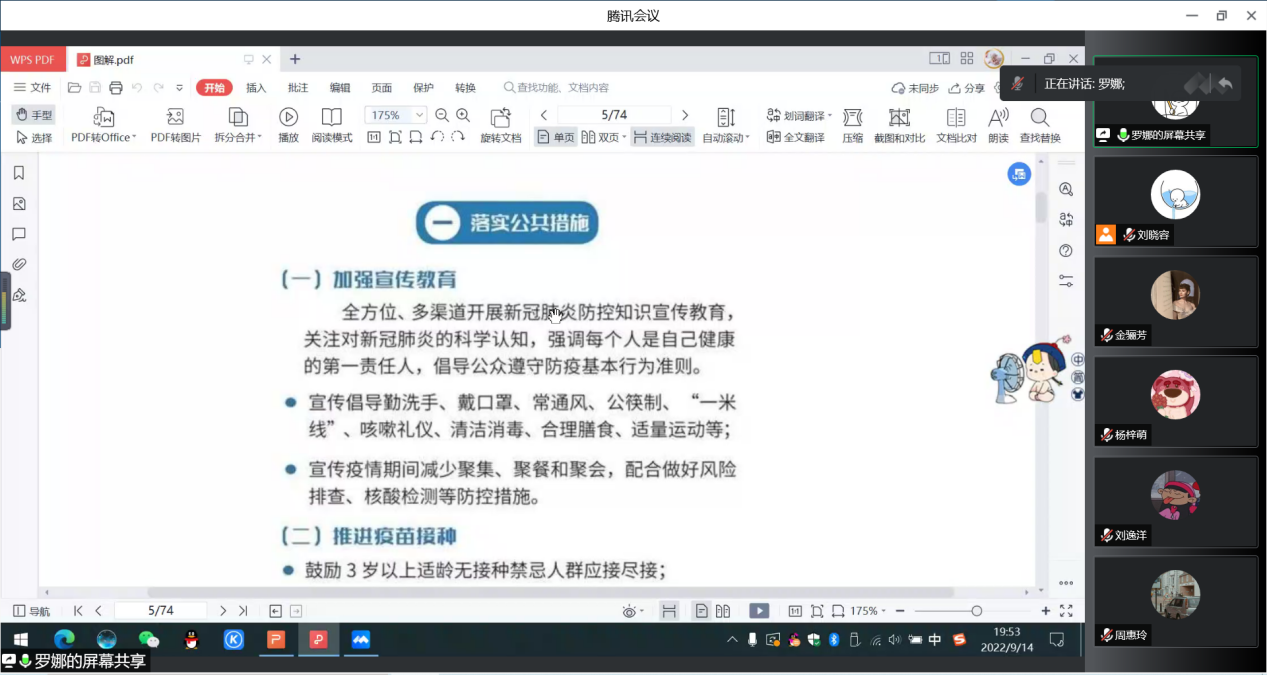Click the 压缩 compress icon
Image resolution: width=1267 pixels, height=675 pixels.
coord(852,117)
